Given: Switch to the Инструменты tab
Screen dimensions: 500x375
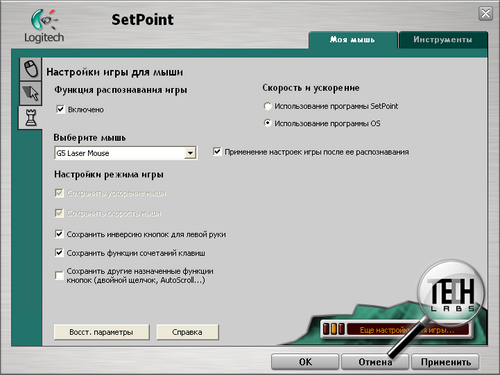Looking at the screenshot, I should pyautogui.click(x=443, y=40).
